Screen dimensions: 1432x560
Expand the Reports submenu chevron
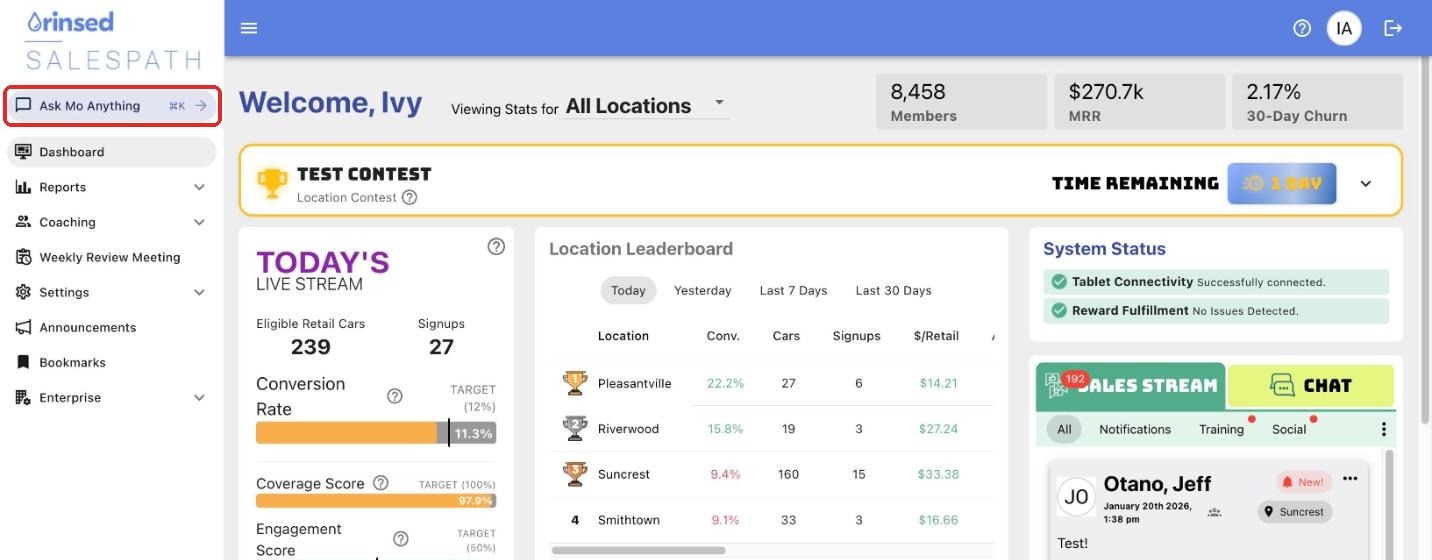[199, 187]
